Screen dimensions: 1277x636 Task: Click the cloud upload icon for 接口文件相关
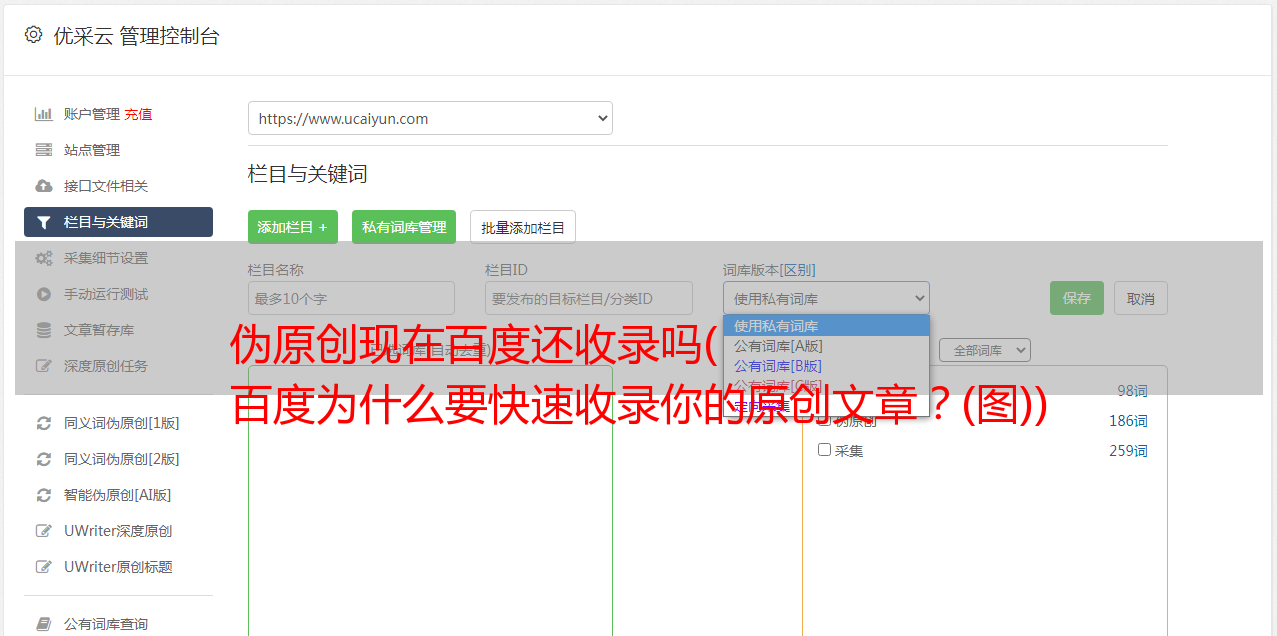44,186
